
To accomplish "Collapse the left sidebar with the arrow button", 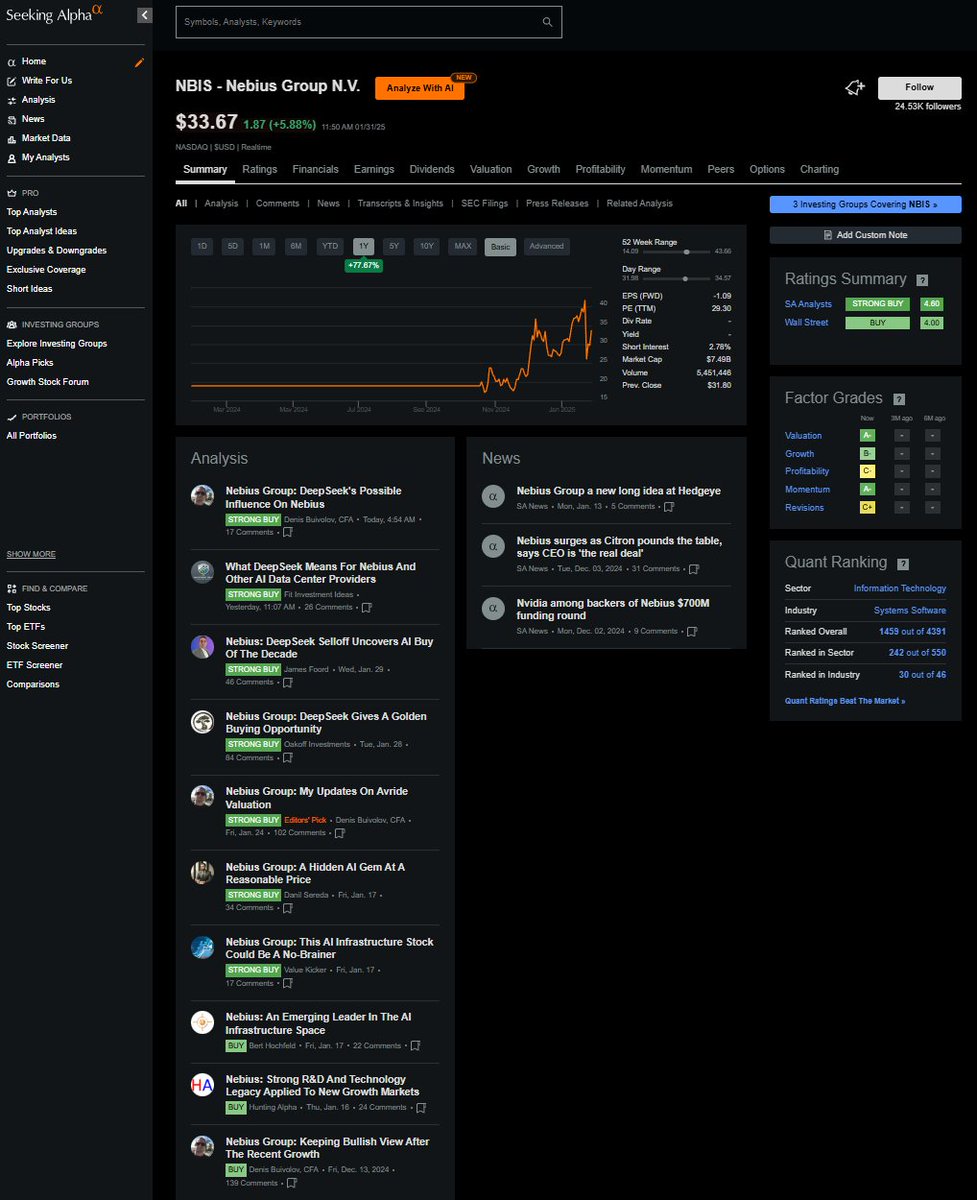I will pyautogui.click(x=145, y=15).
